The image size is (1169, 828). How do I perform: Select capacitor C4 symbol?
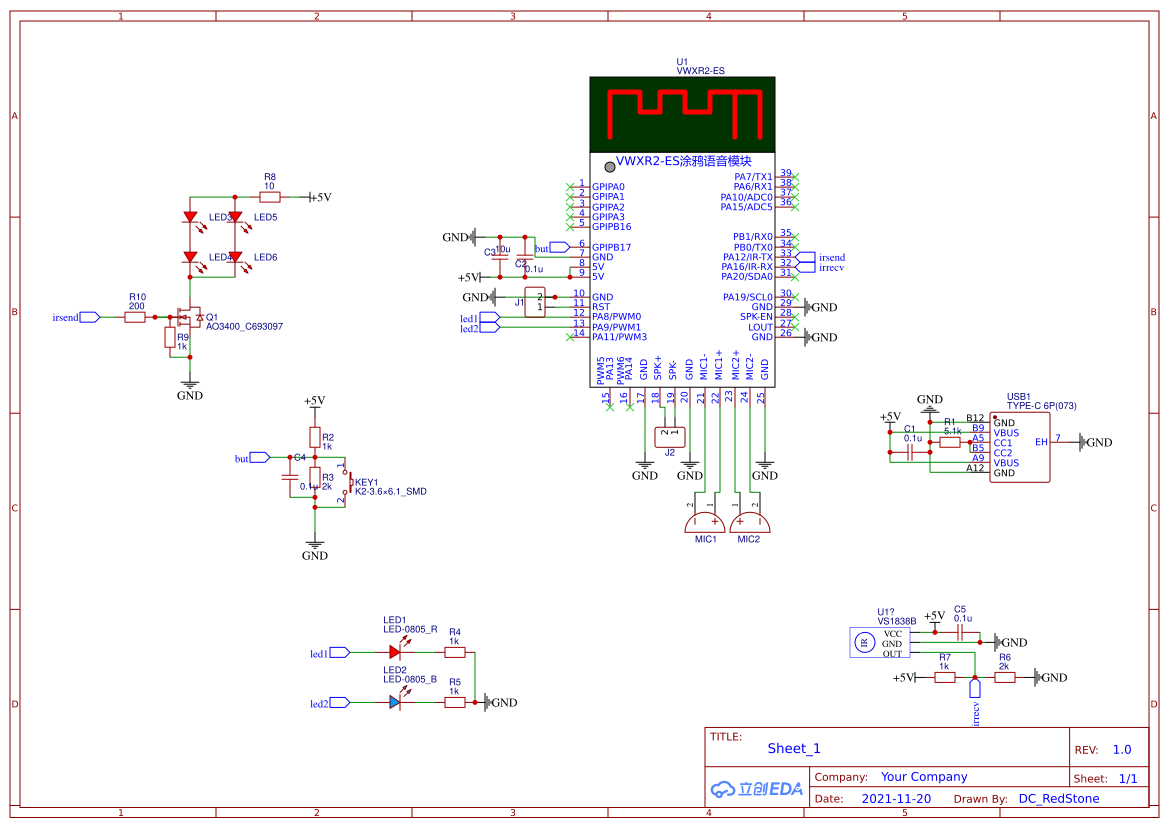290,476
